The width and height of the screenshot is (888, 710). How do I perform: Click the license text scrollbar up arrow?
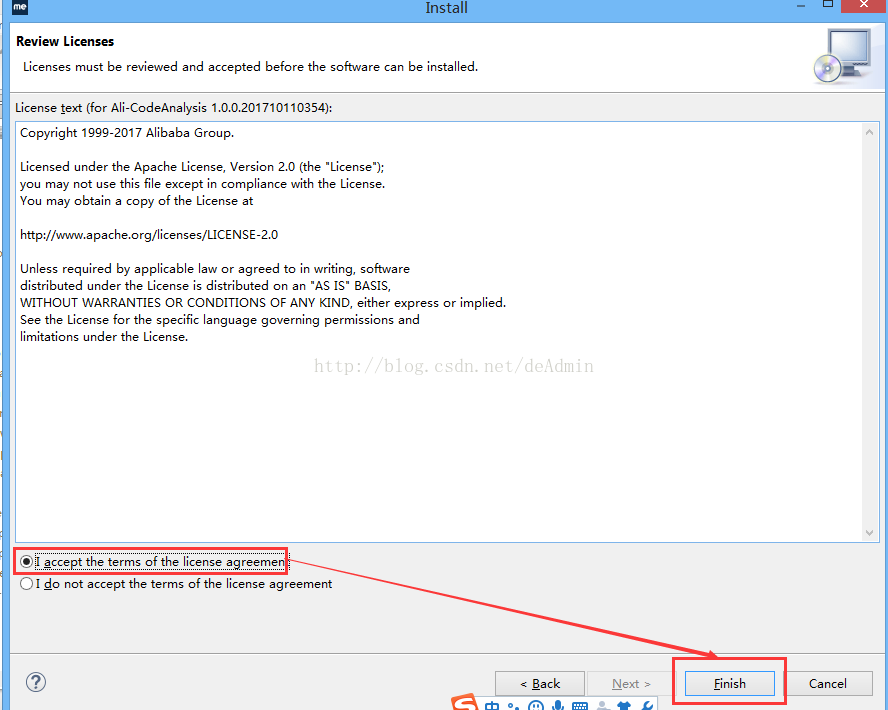tap(869, 132)
